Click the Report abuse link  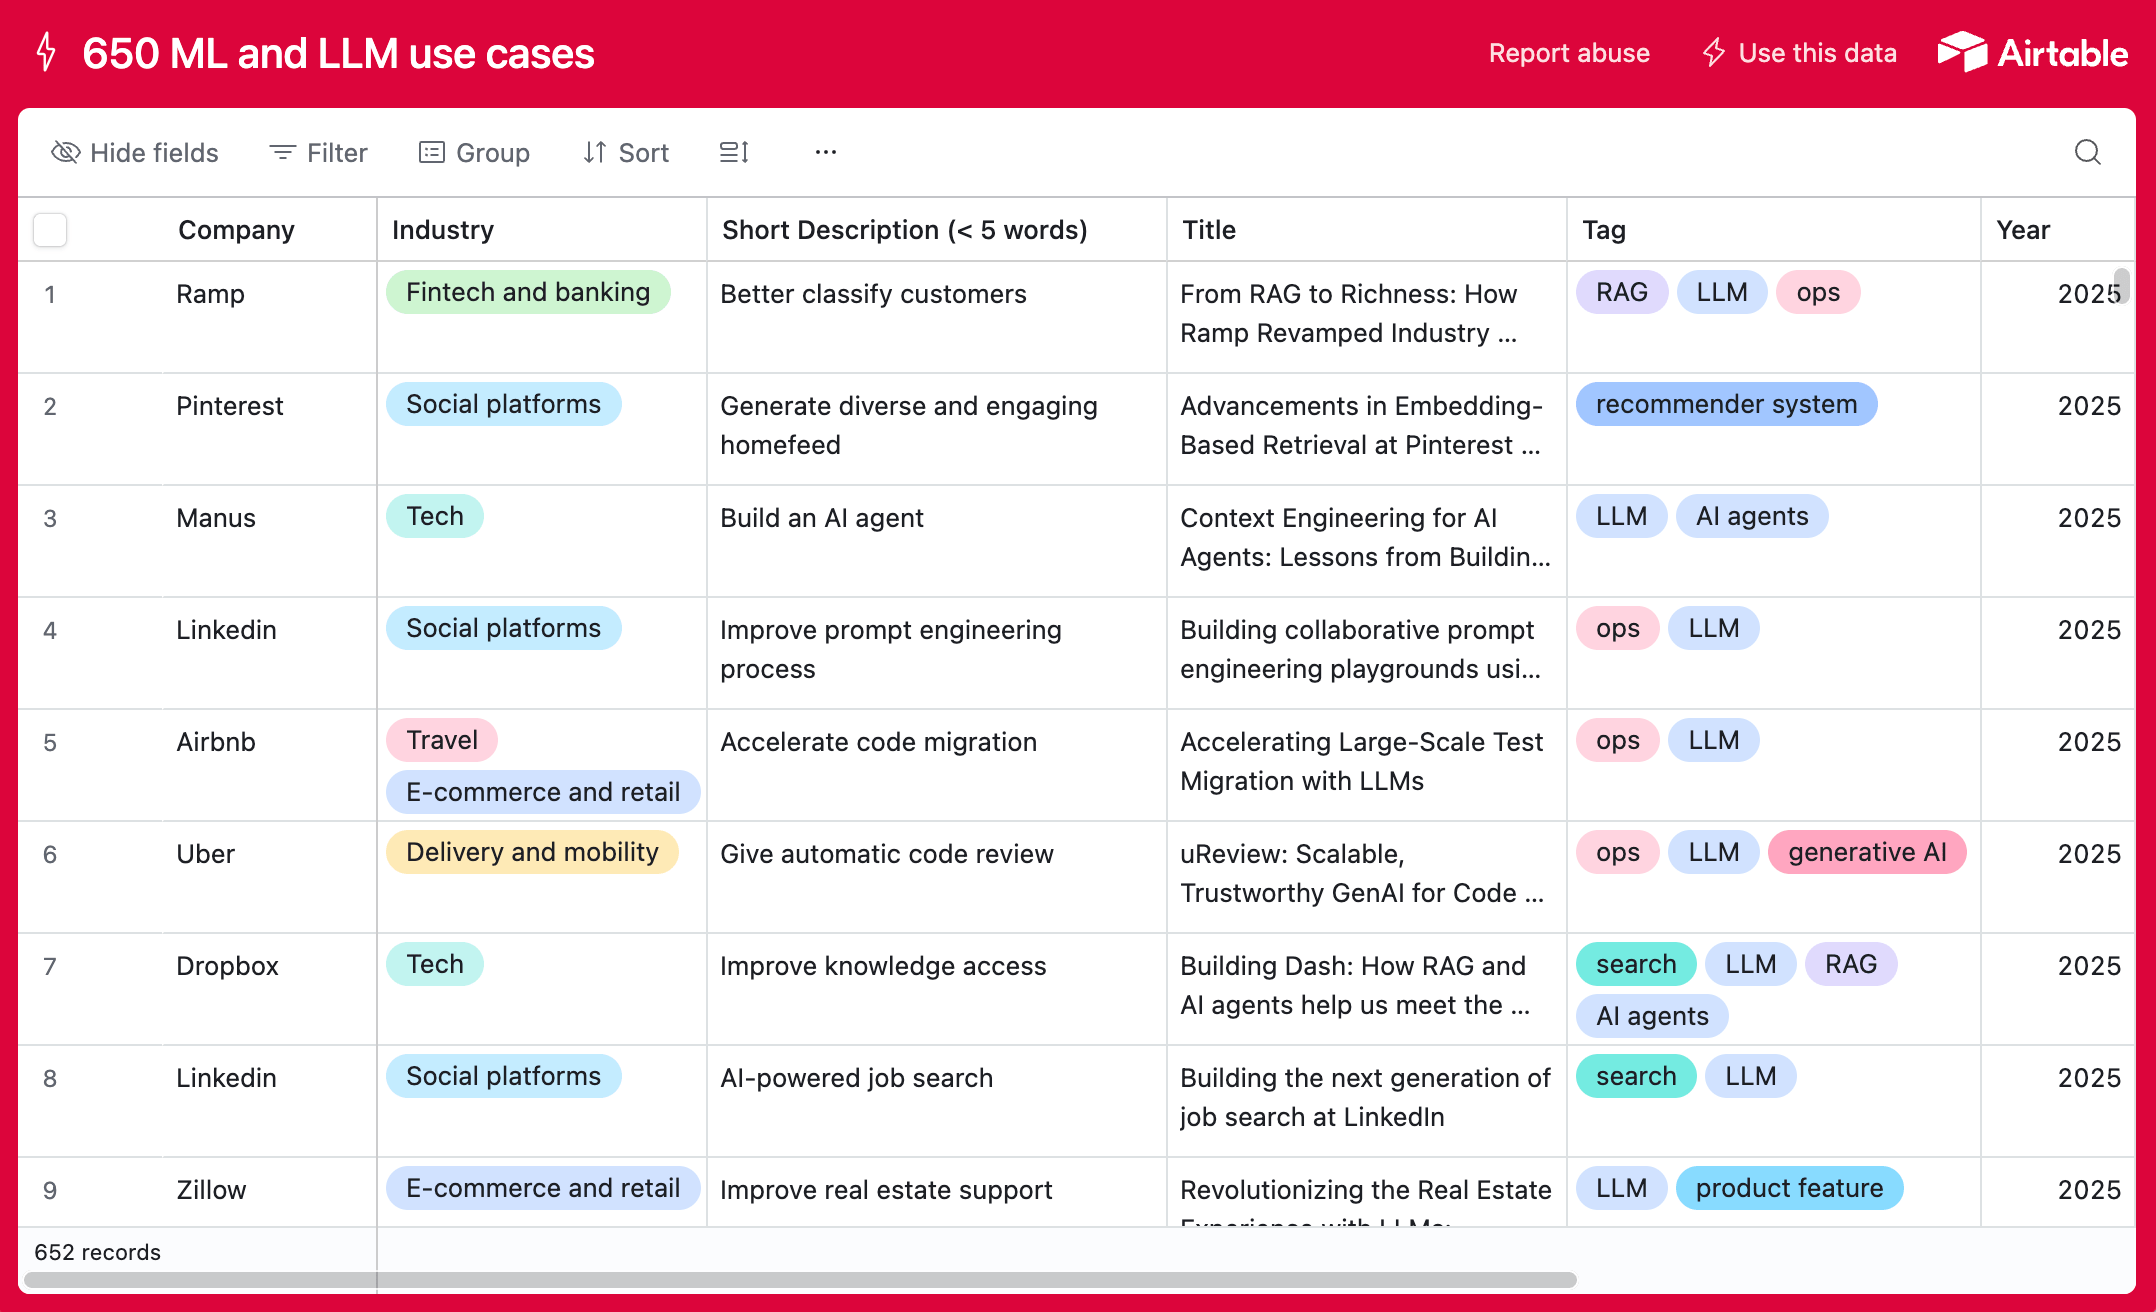coord(1569,53)
